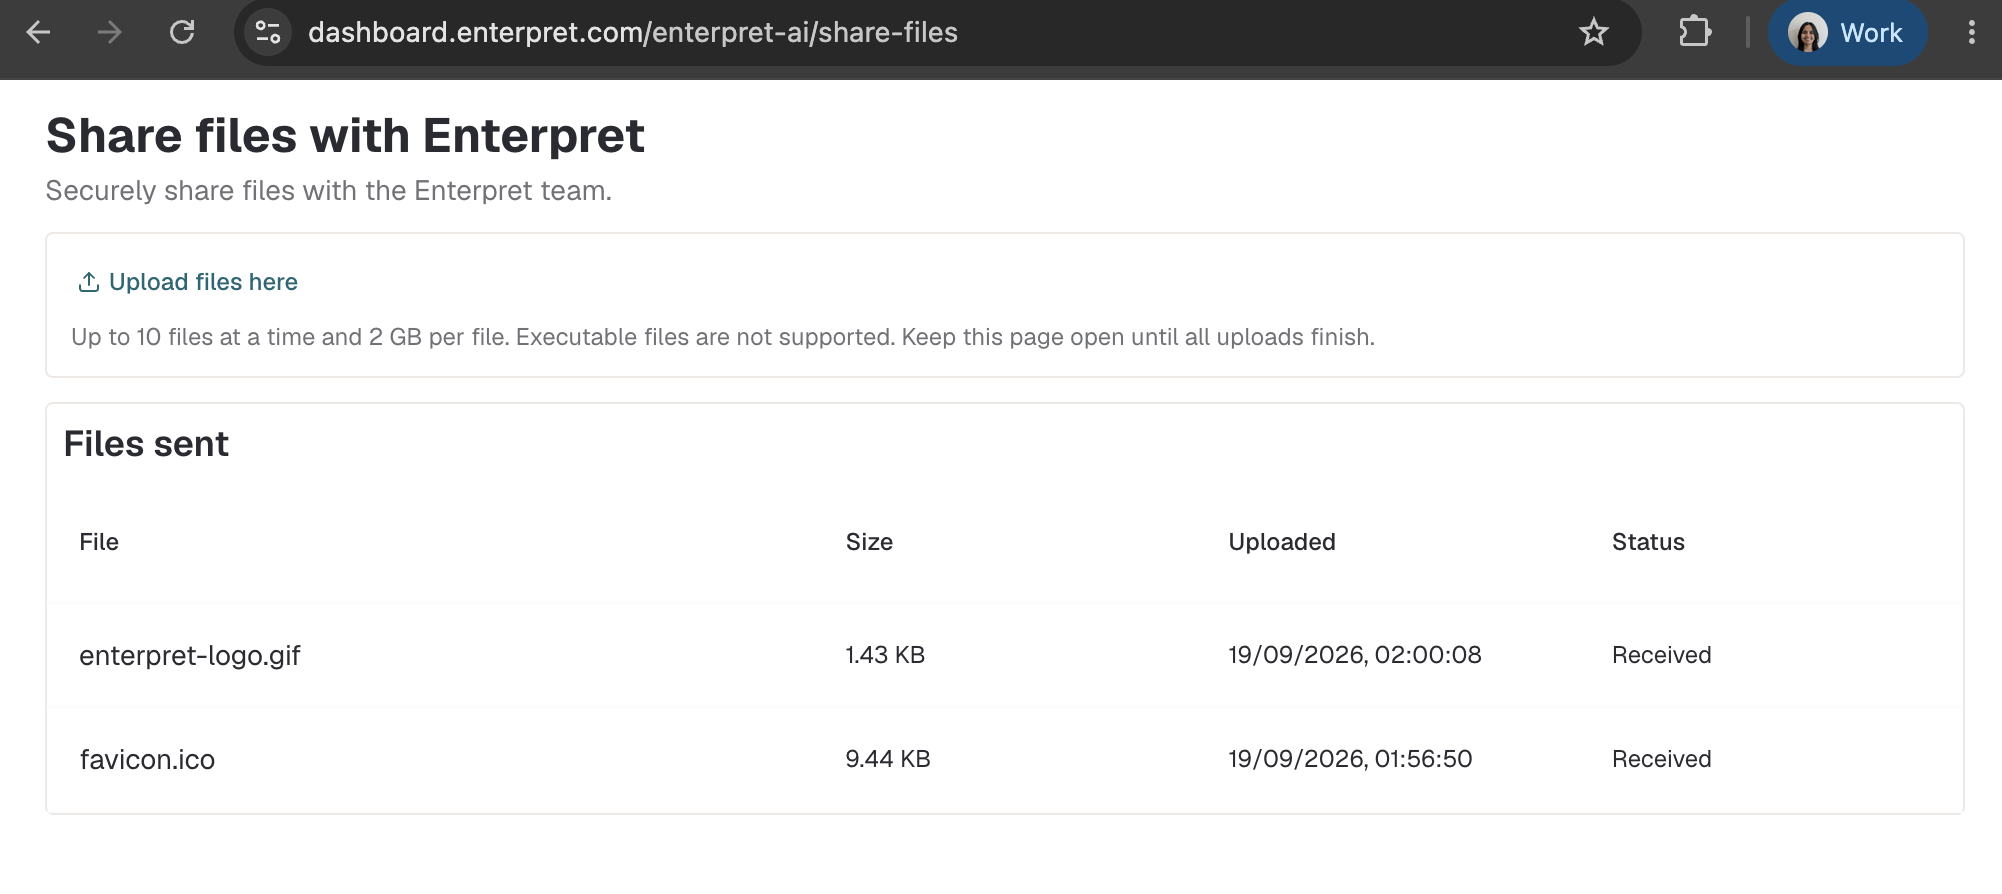Click the 02:00:08 upload timestamp
Viewport: 2002px width, 894px height.
(x=1355, y=655)
